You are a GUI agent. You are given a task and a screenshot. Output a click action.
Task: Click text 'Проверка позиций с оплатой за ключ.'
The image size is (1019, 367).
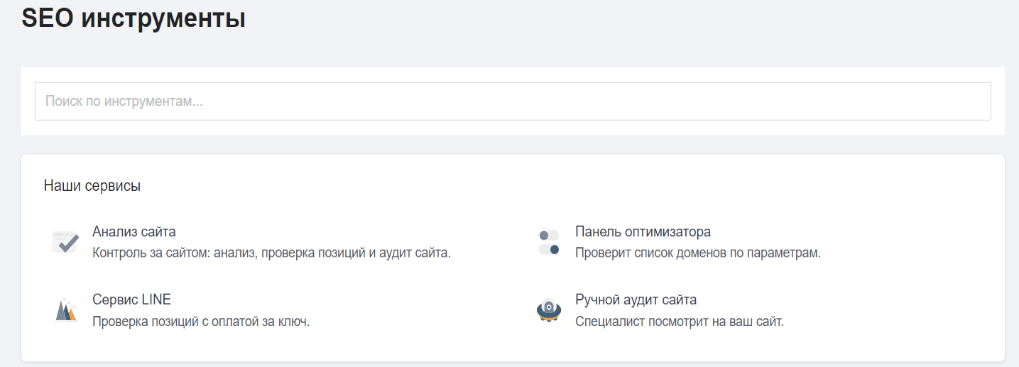pos(201,321)
